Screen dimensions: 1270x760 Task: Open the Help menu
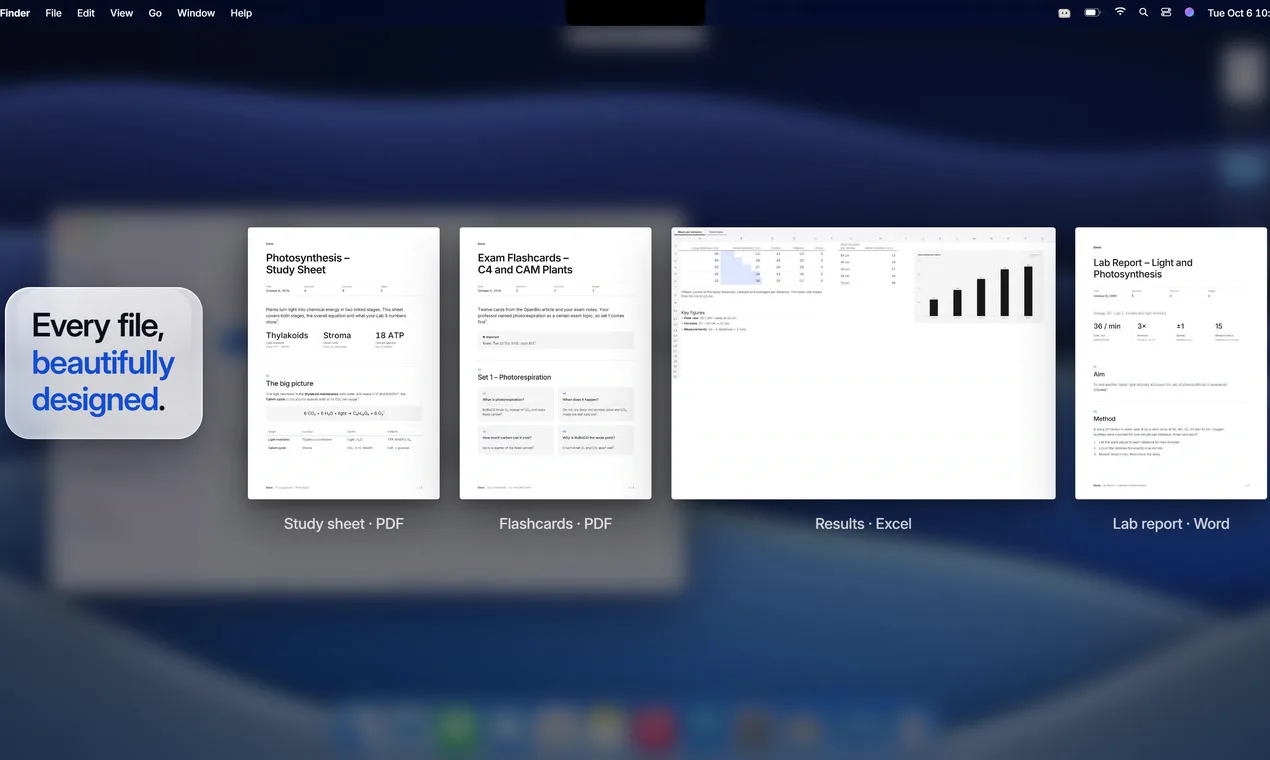(x=241, y=13)
